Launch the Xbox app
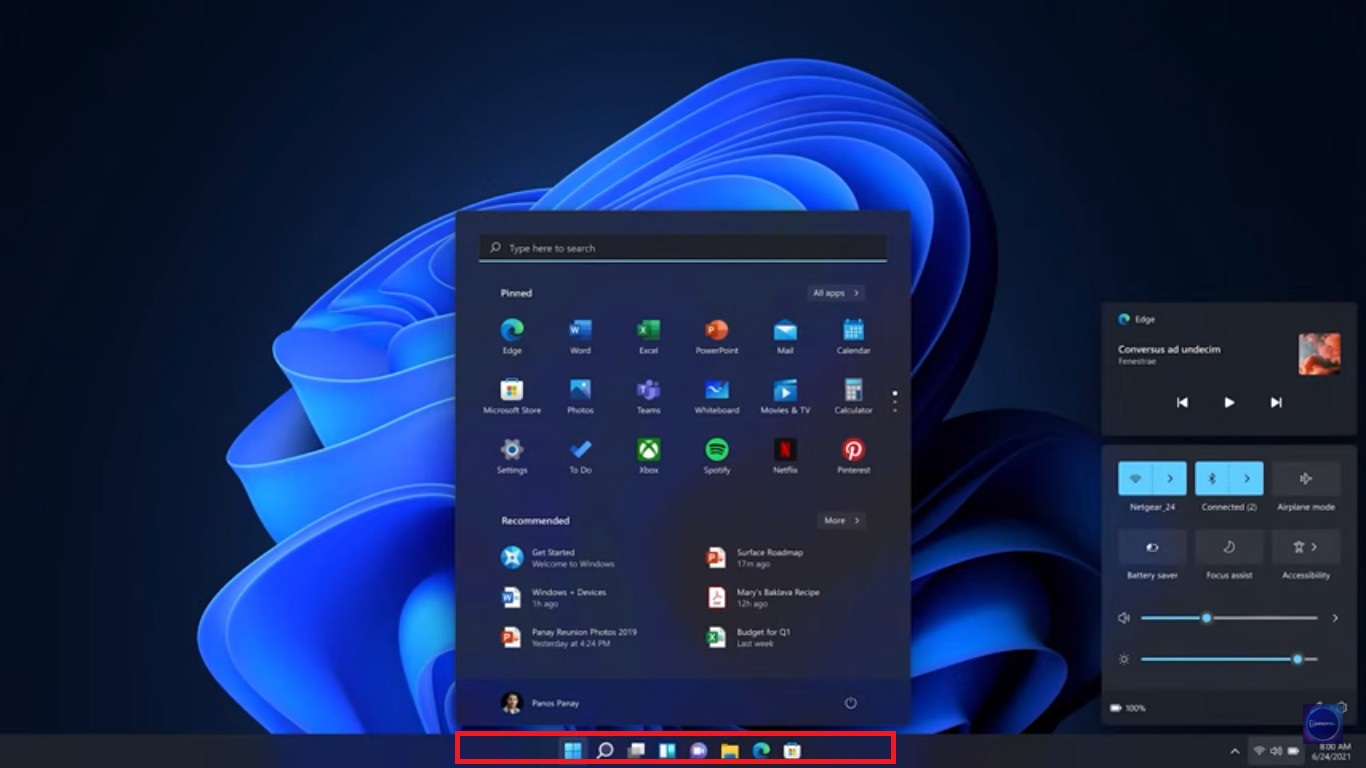Image resolution: width=1366 pixels, height=768 pixels. (648, 456)
